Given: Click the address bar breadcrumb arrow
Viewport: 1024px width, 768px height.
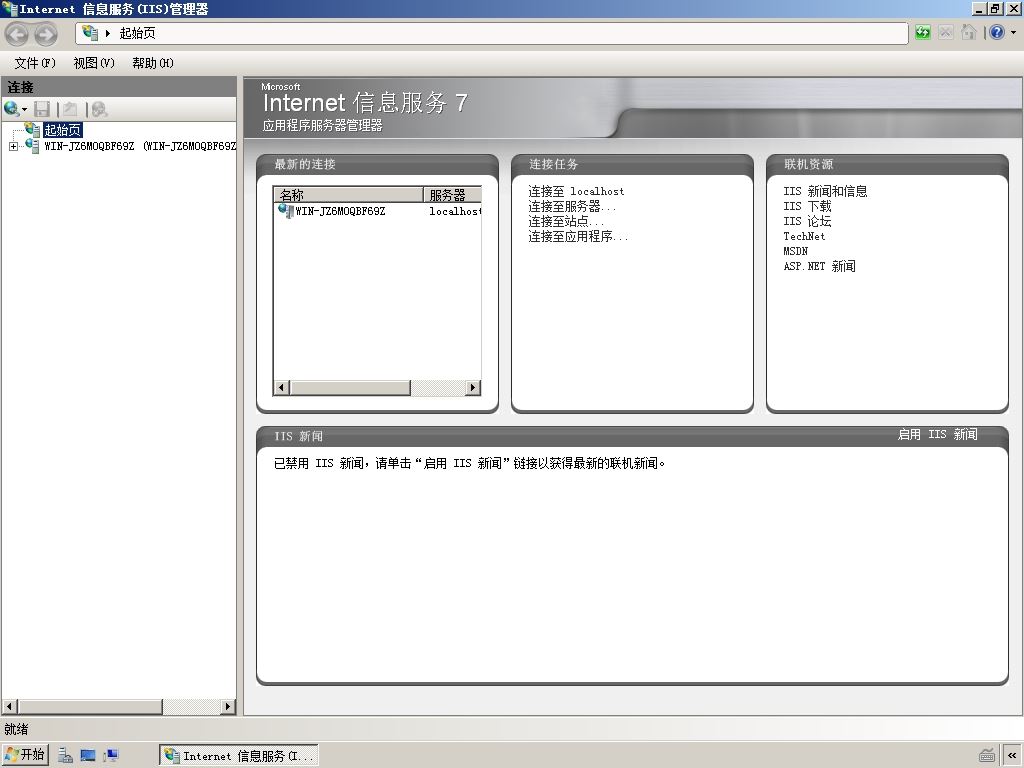Looking at the screenshot, I should pyautogui.click(x=108, y=33).
